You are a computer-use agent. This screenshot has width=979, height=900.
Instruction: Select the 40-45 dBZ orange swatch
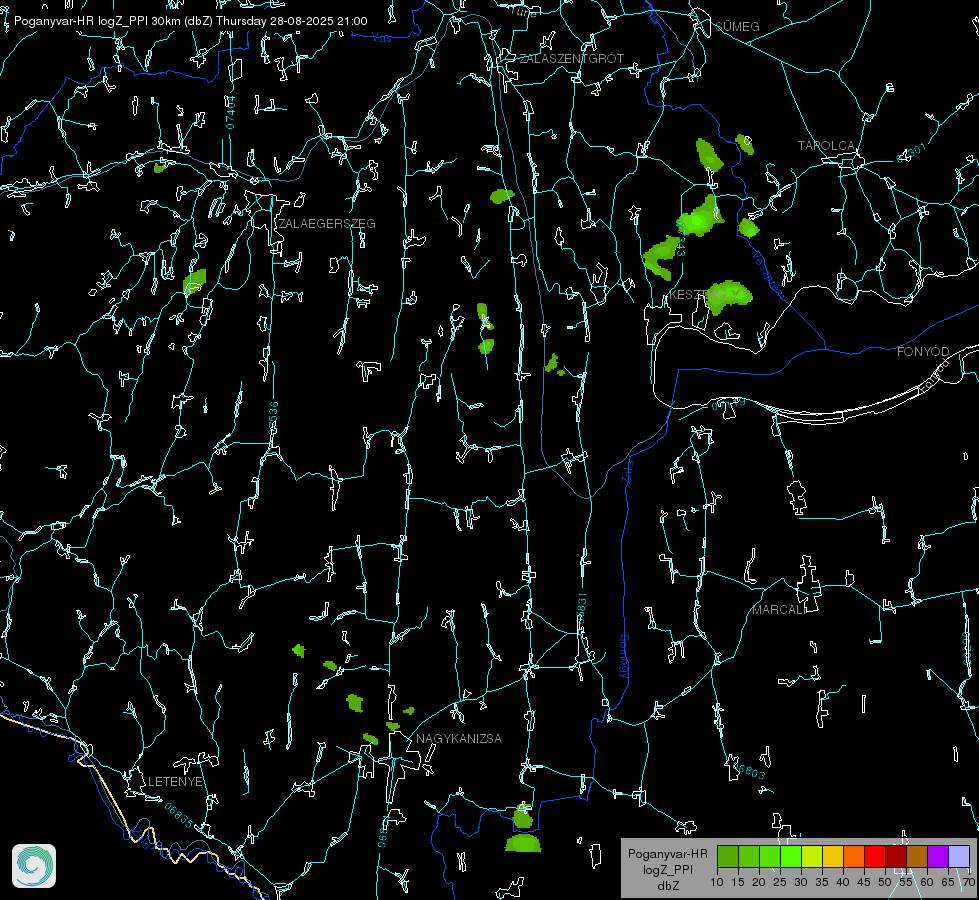(854, 856)
